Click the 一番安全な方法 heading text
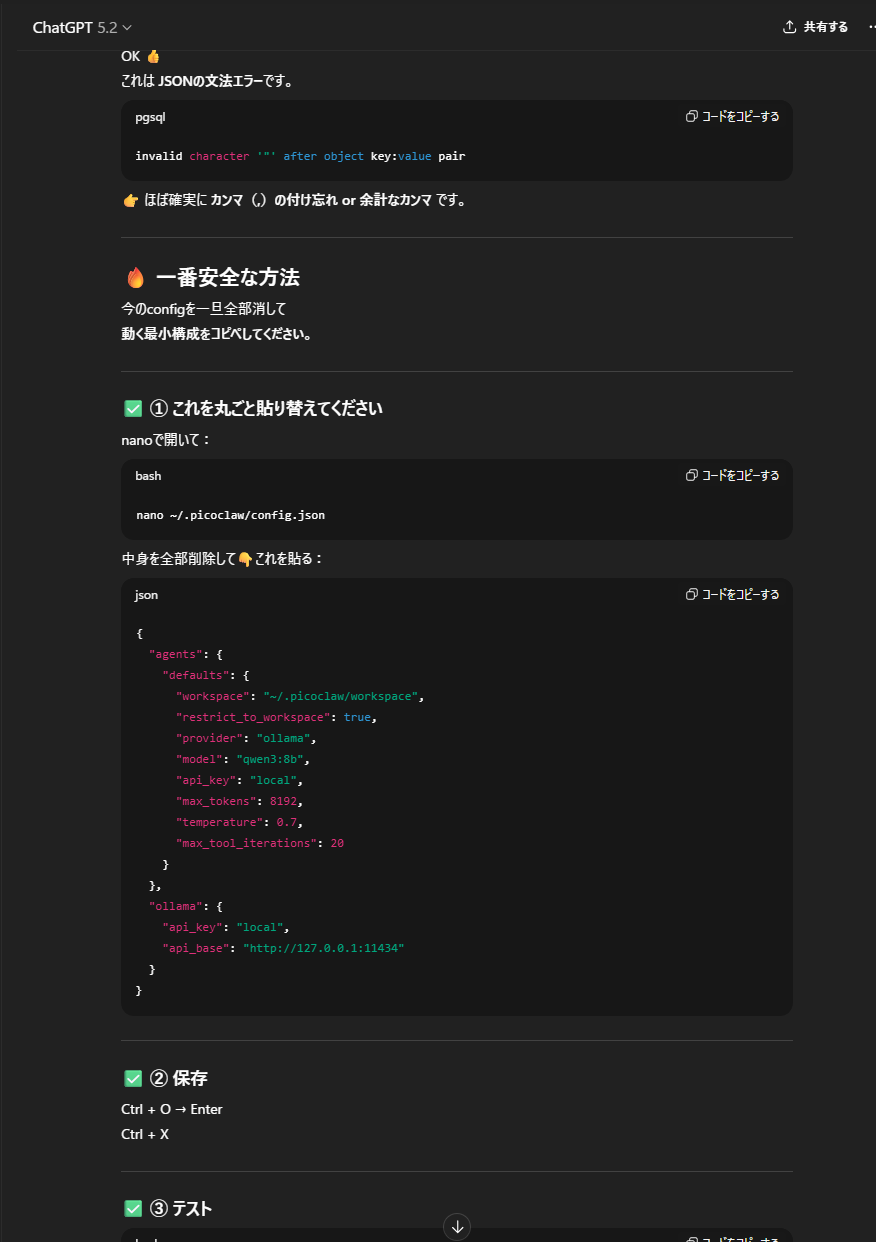This screenshot has height=1242, width=876. click(x=228, y=278)
